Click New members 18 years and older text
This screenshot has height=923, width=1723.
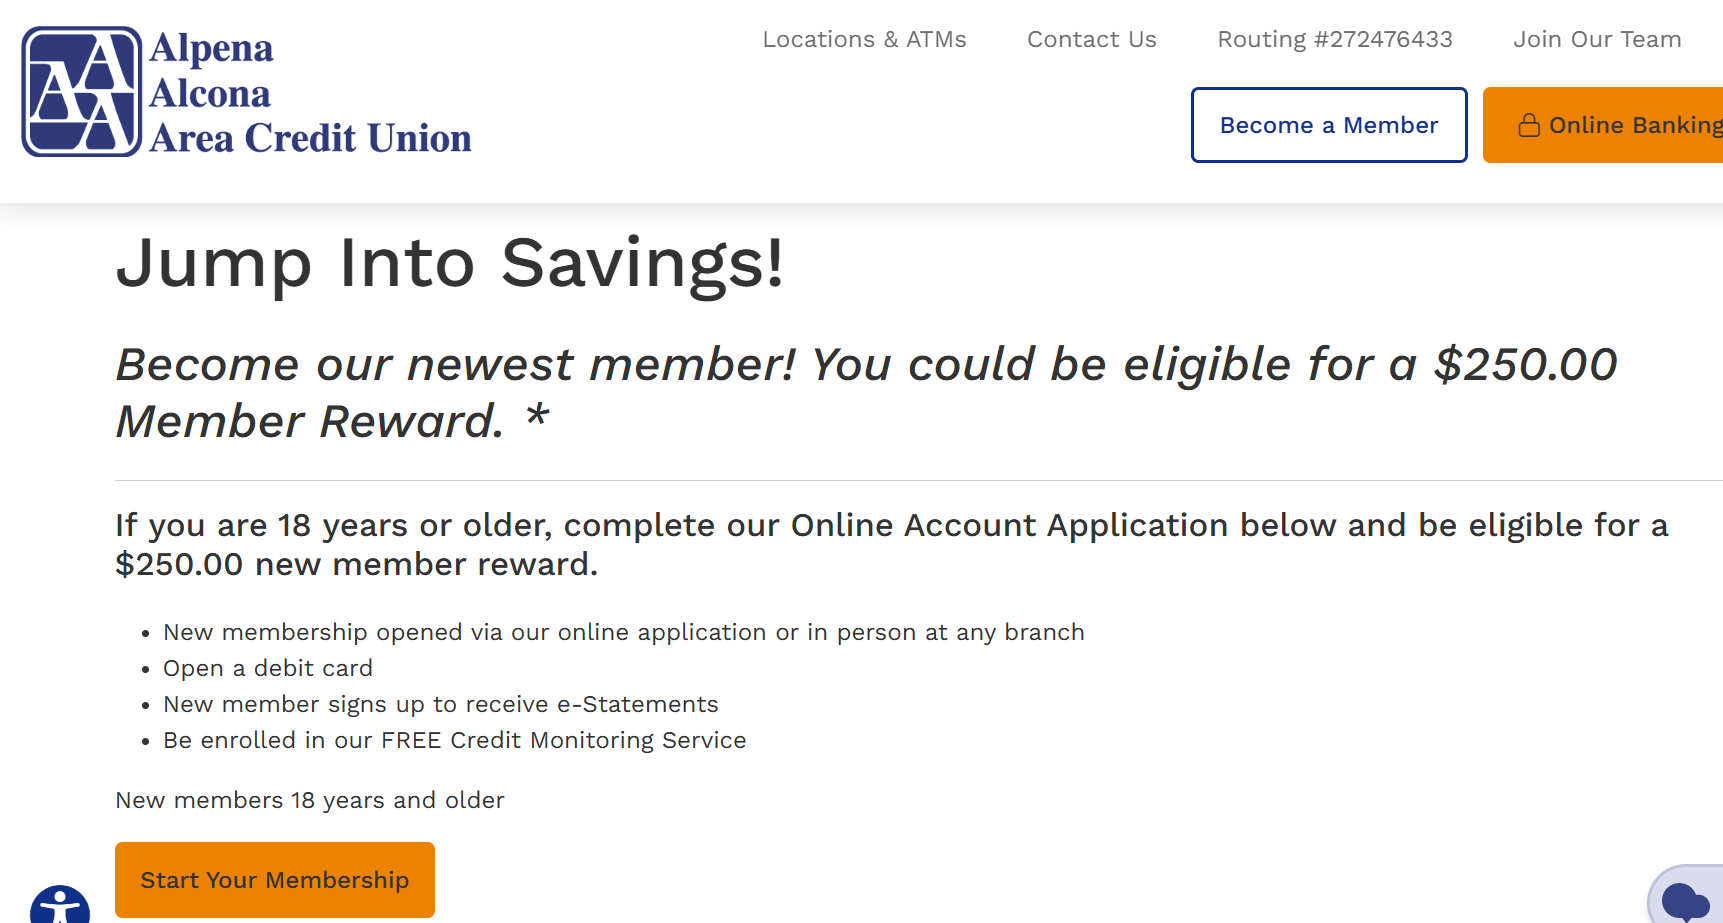click(x=310, y=800)
